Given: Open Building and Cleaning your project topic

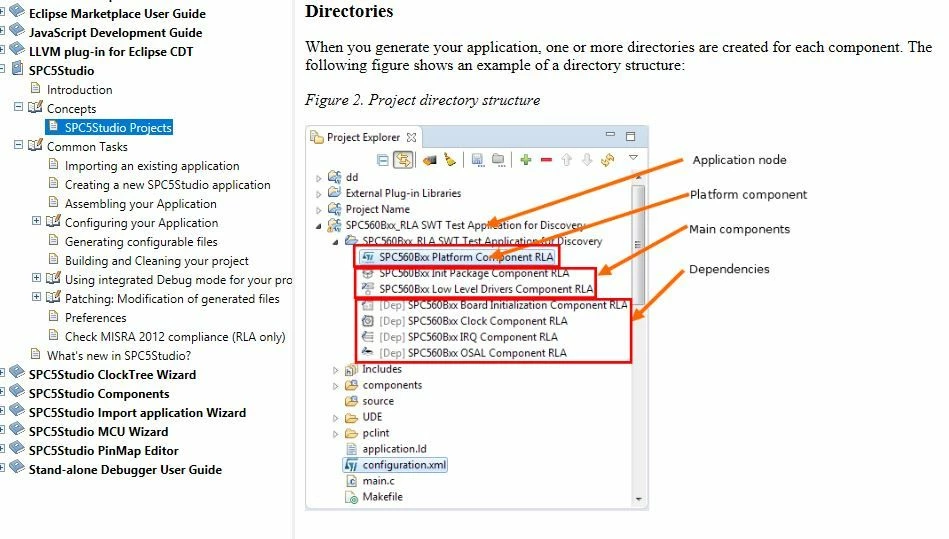Looking at the screenshot, I should 157,260.
